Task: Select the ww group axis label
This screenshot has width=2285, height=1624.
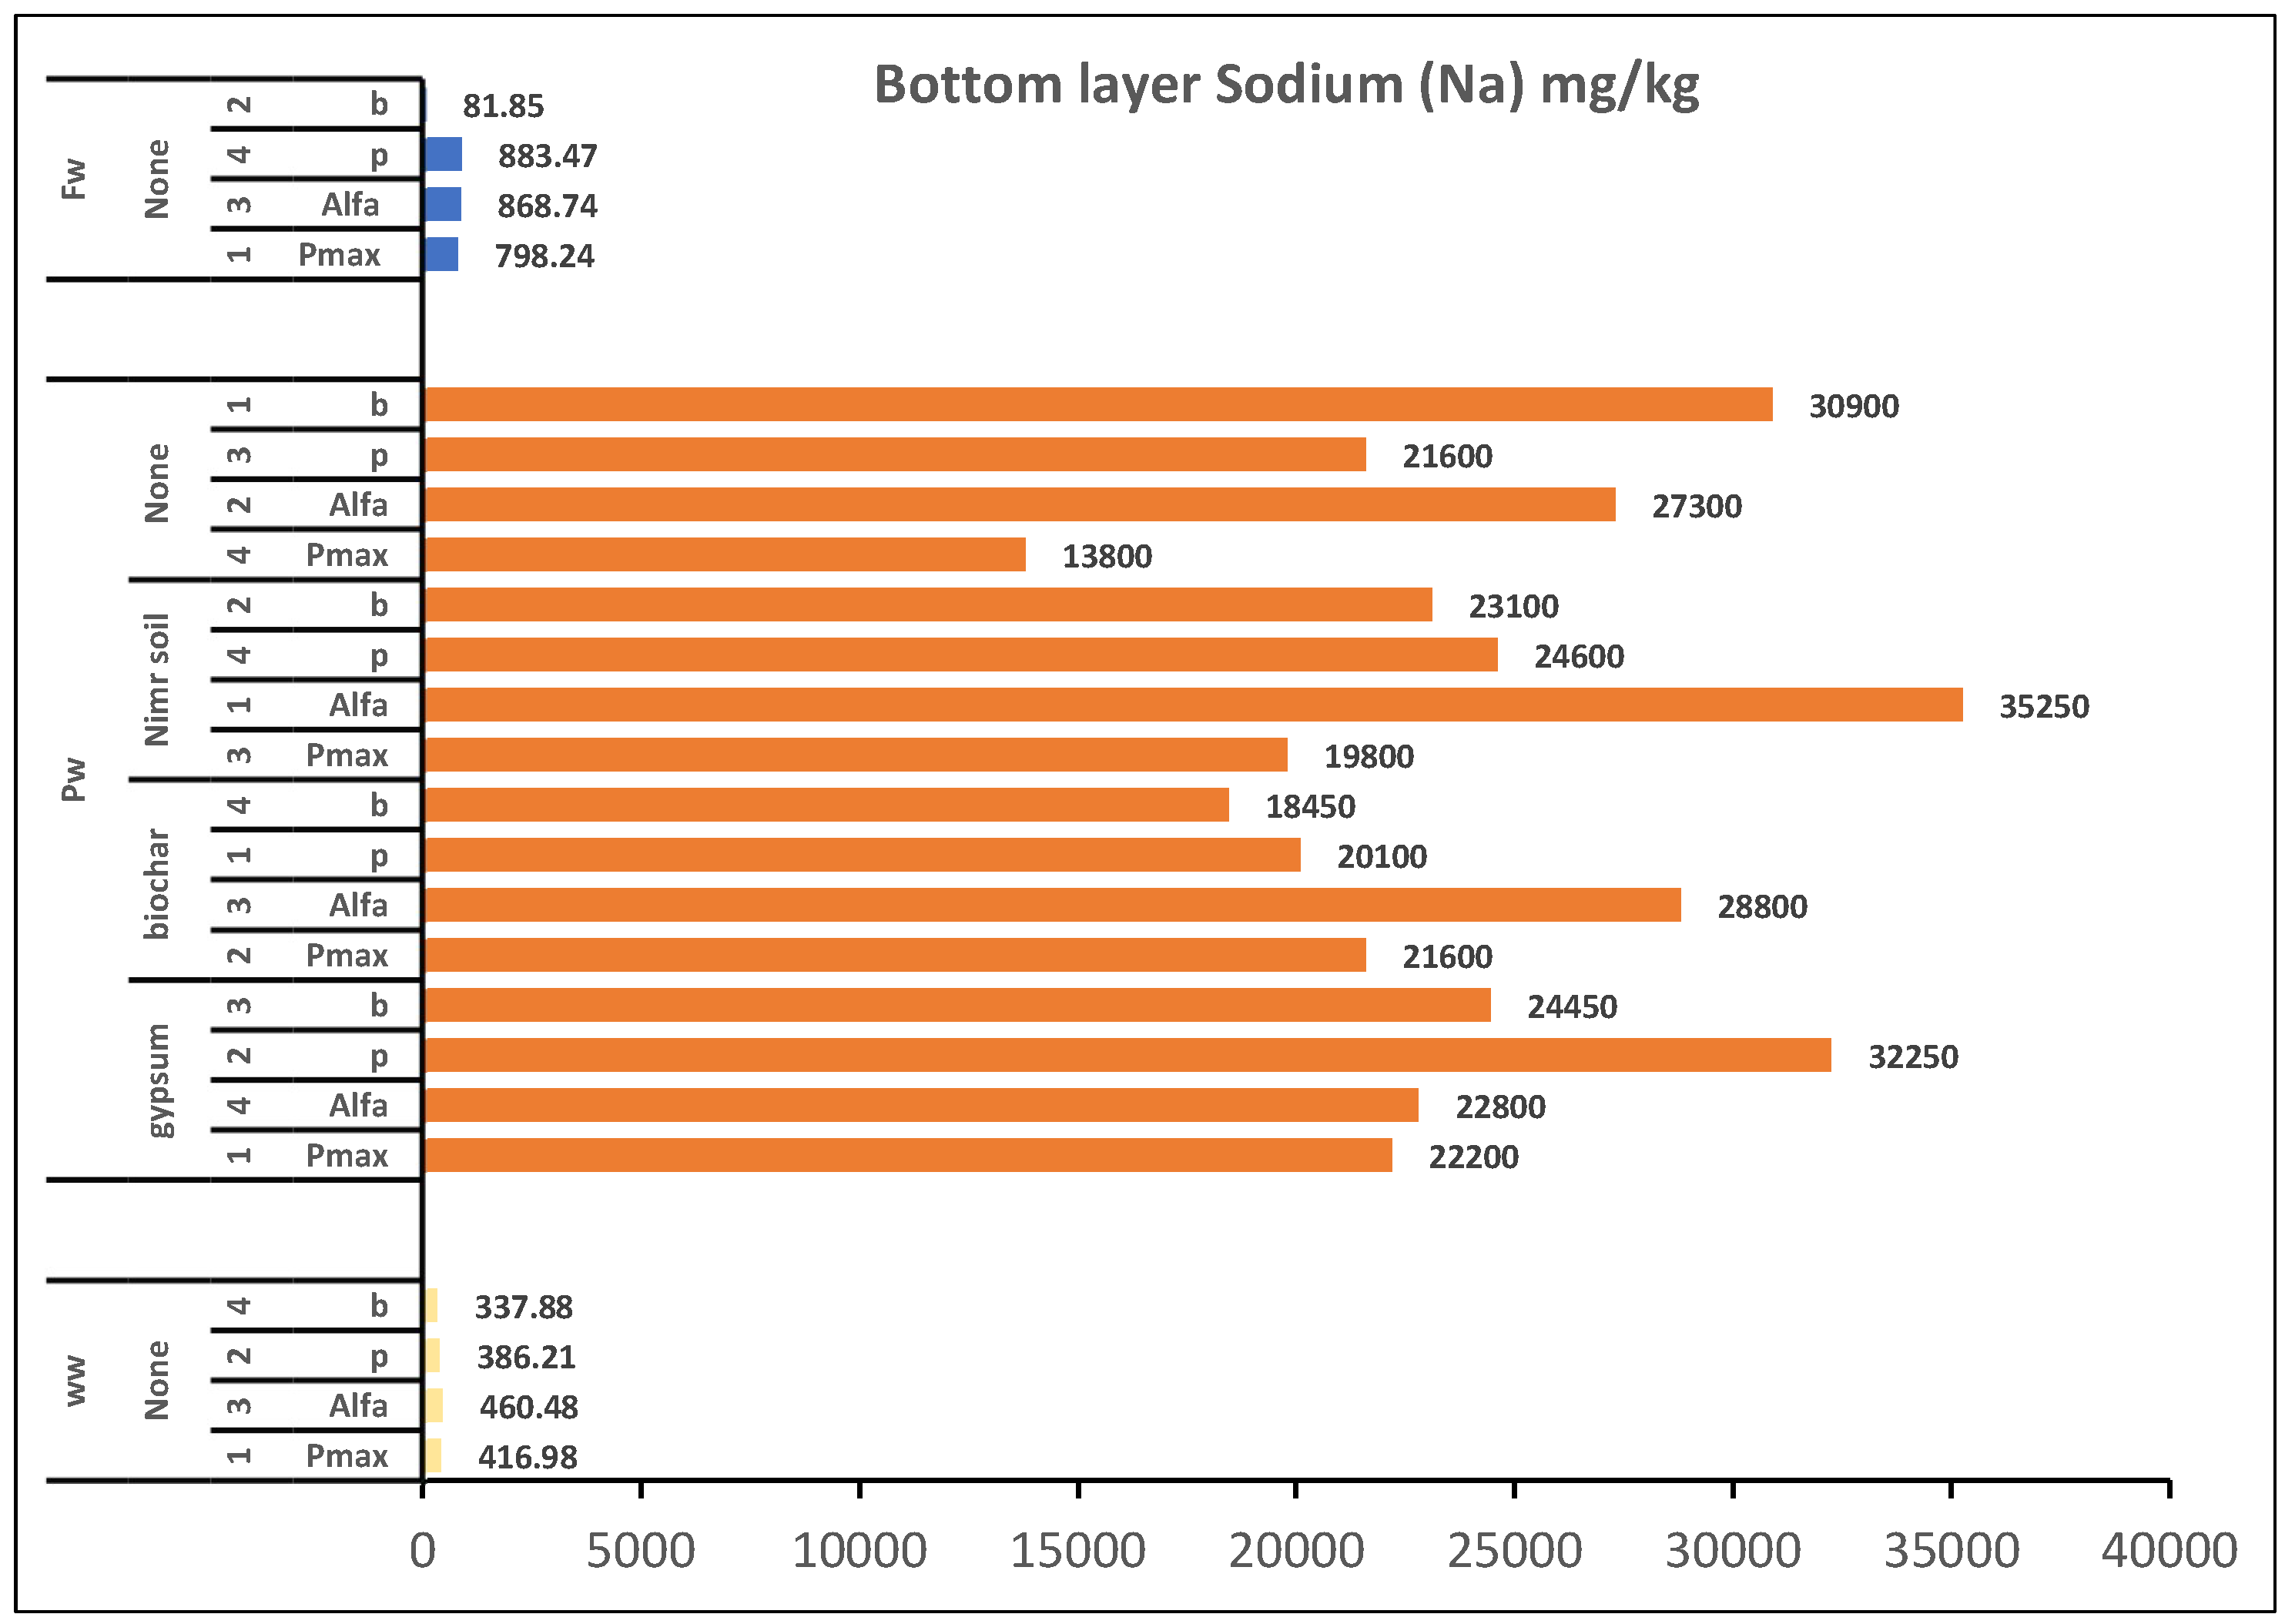Action: click(x=74, y=1380)
